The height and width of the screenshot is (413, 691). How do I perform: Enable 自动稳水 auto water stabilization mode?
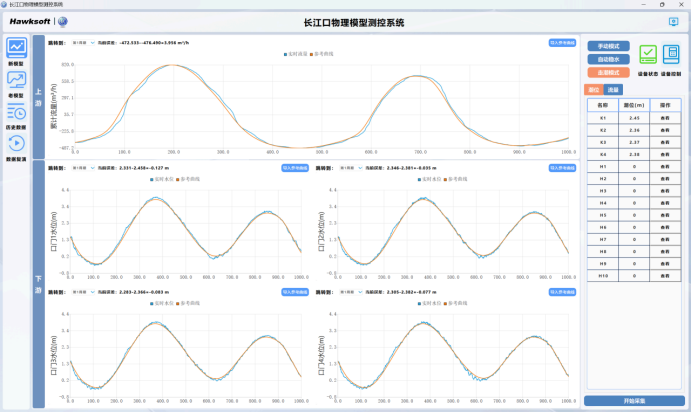(x=608, y=59)
